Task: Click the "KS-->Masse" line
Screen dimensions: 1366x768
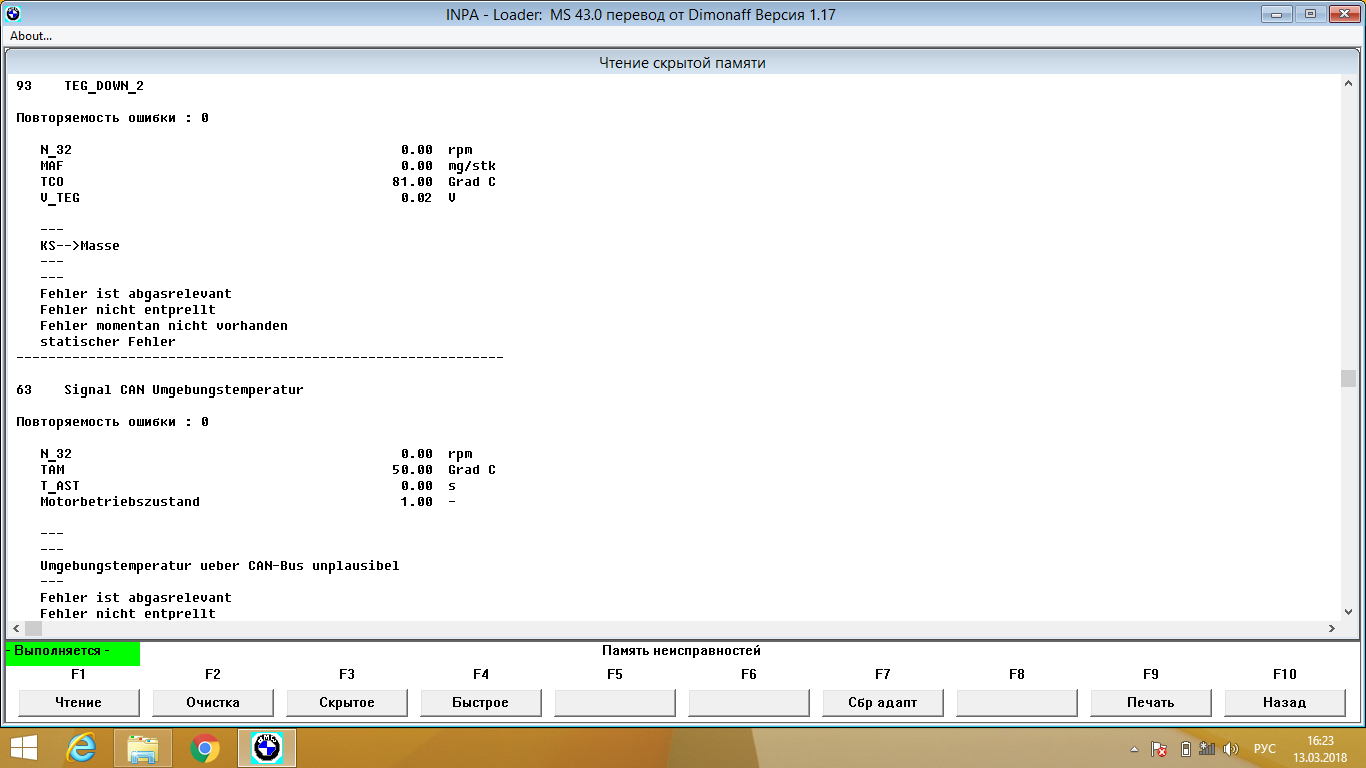Action: pyautogui.click(x=80, y=246)
